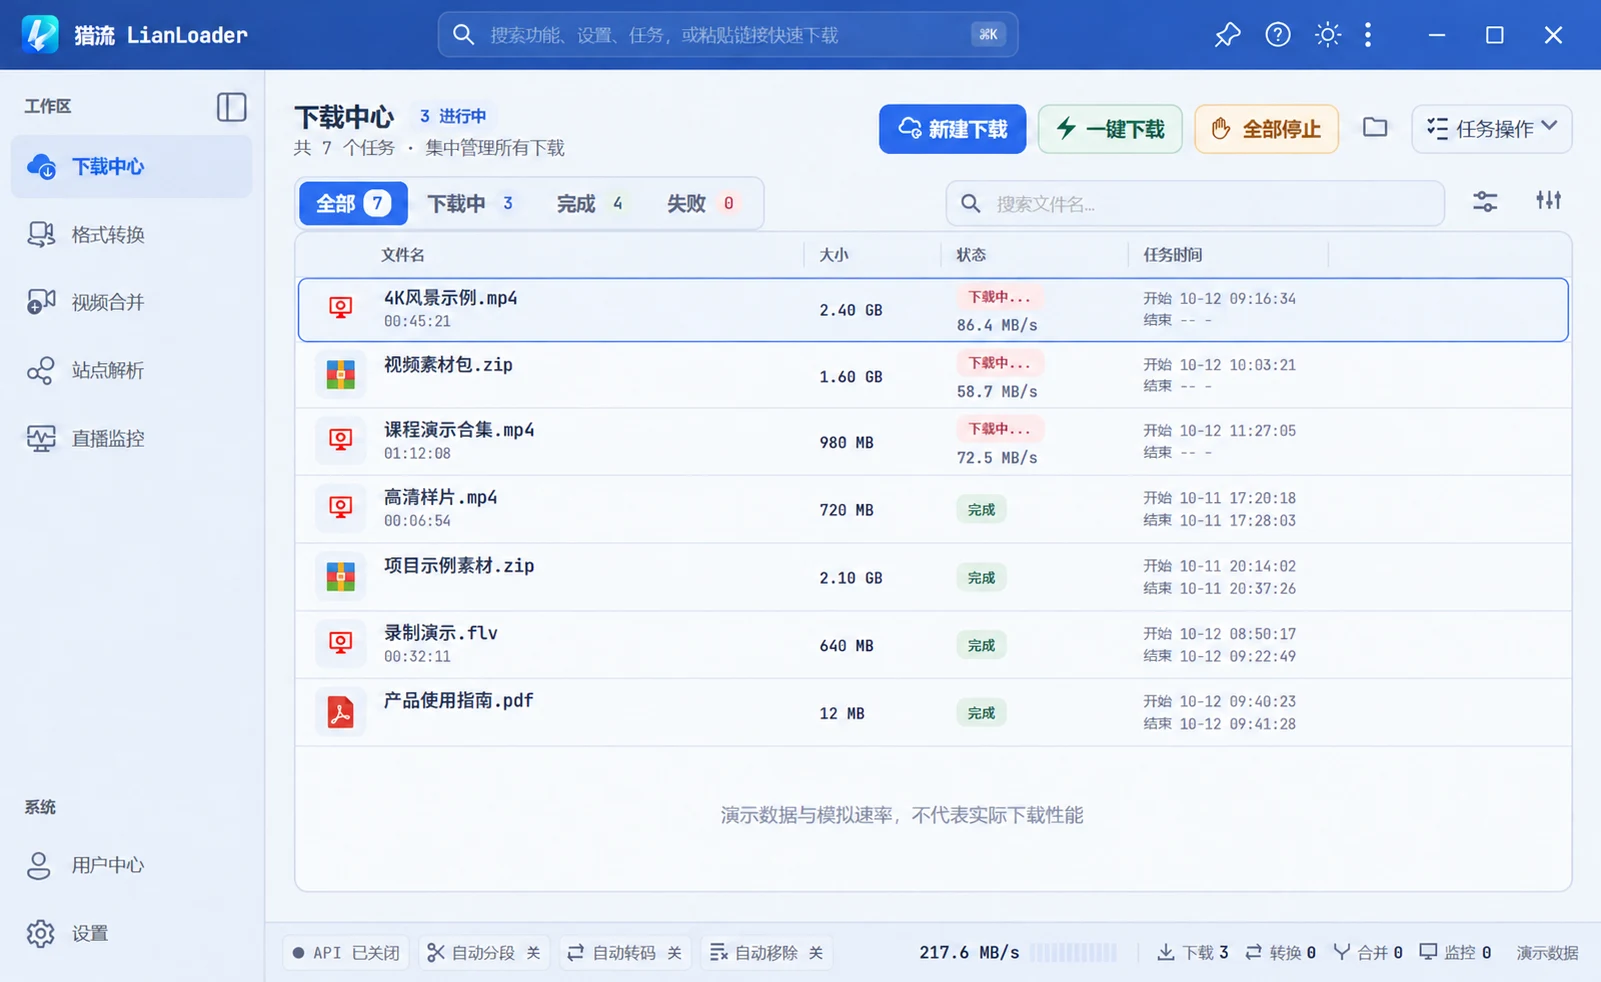Click the 3 进行中 indicator
Image resolution: width=1601 pixels, height=982 pixels.
pyautogui.click(x=453, y=116)
